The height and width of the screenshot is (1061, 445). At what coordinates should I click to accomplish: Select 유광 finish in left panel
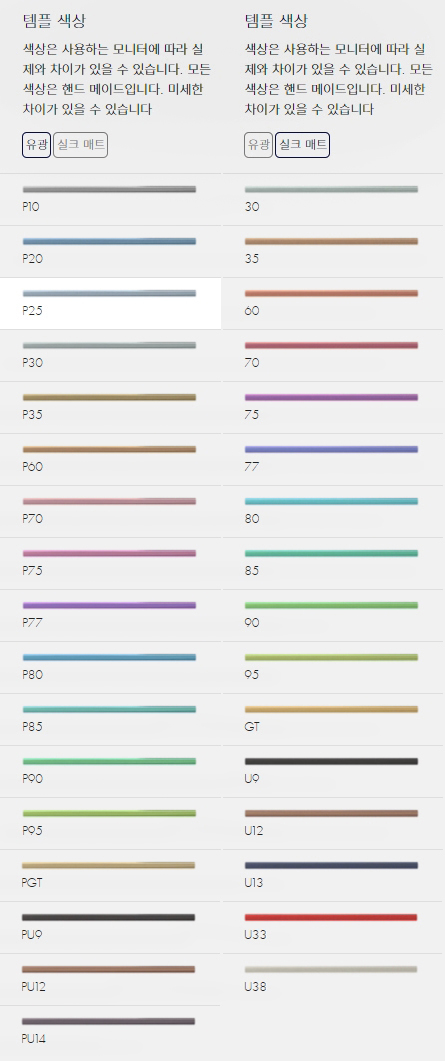37,145
